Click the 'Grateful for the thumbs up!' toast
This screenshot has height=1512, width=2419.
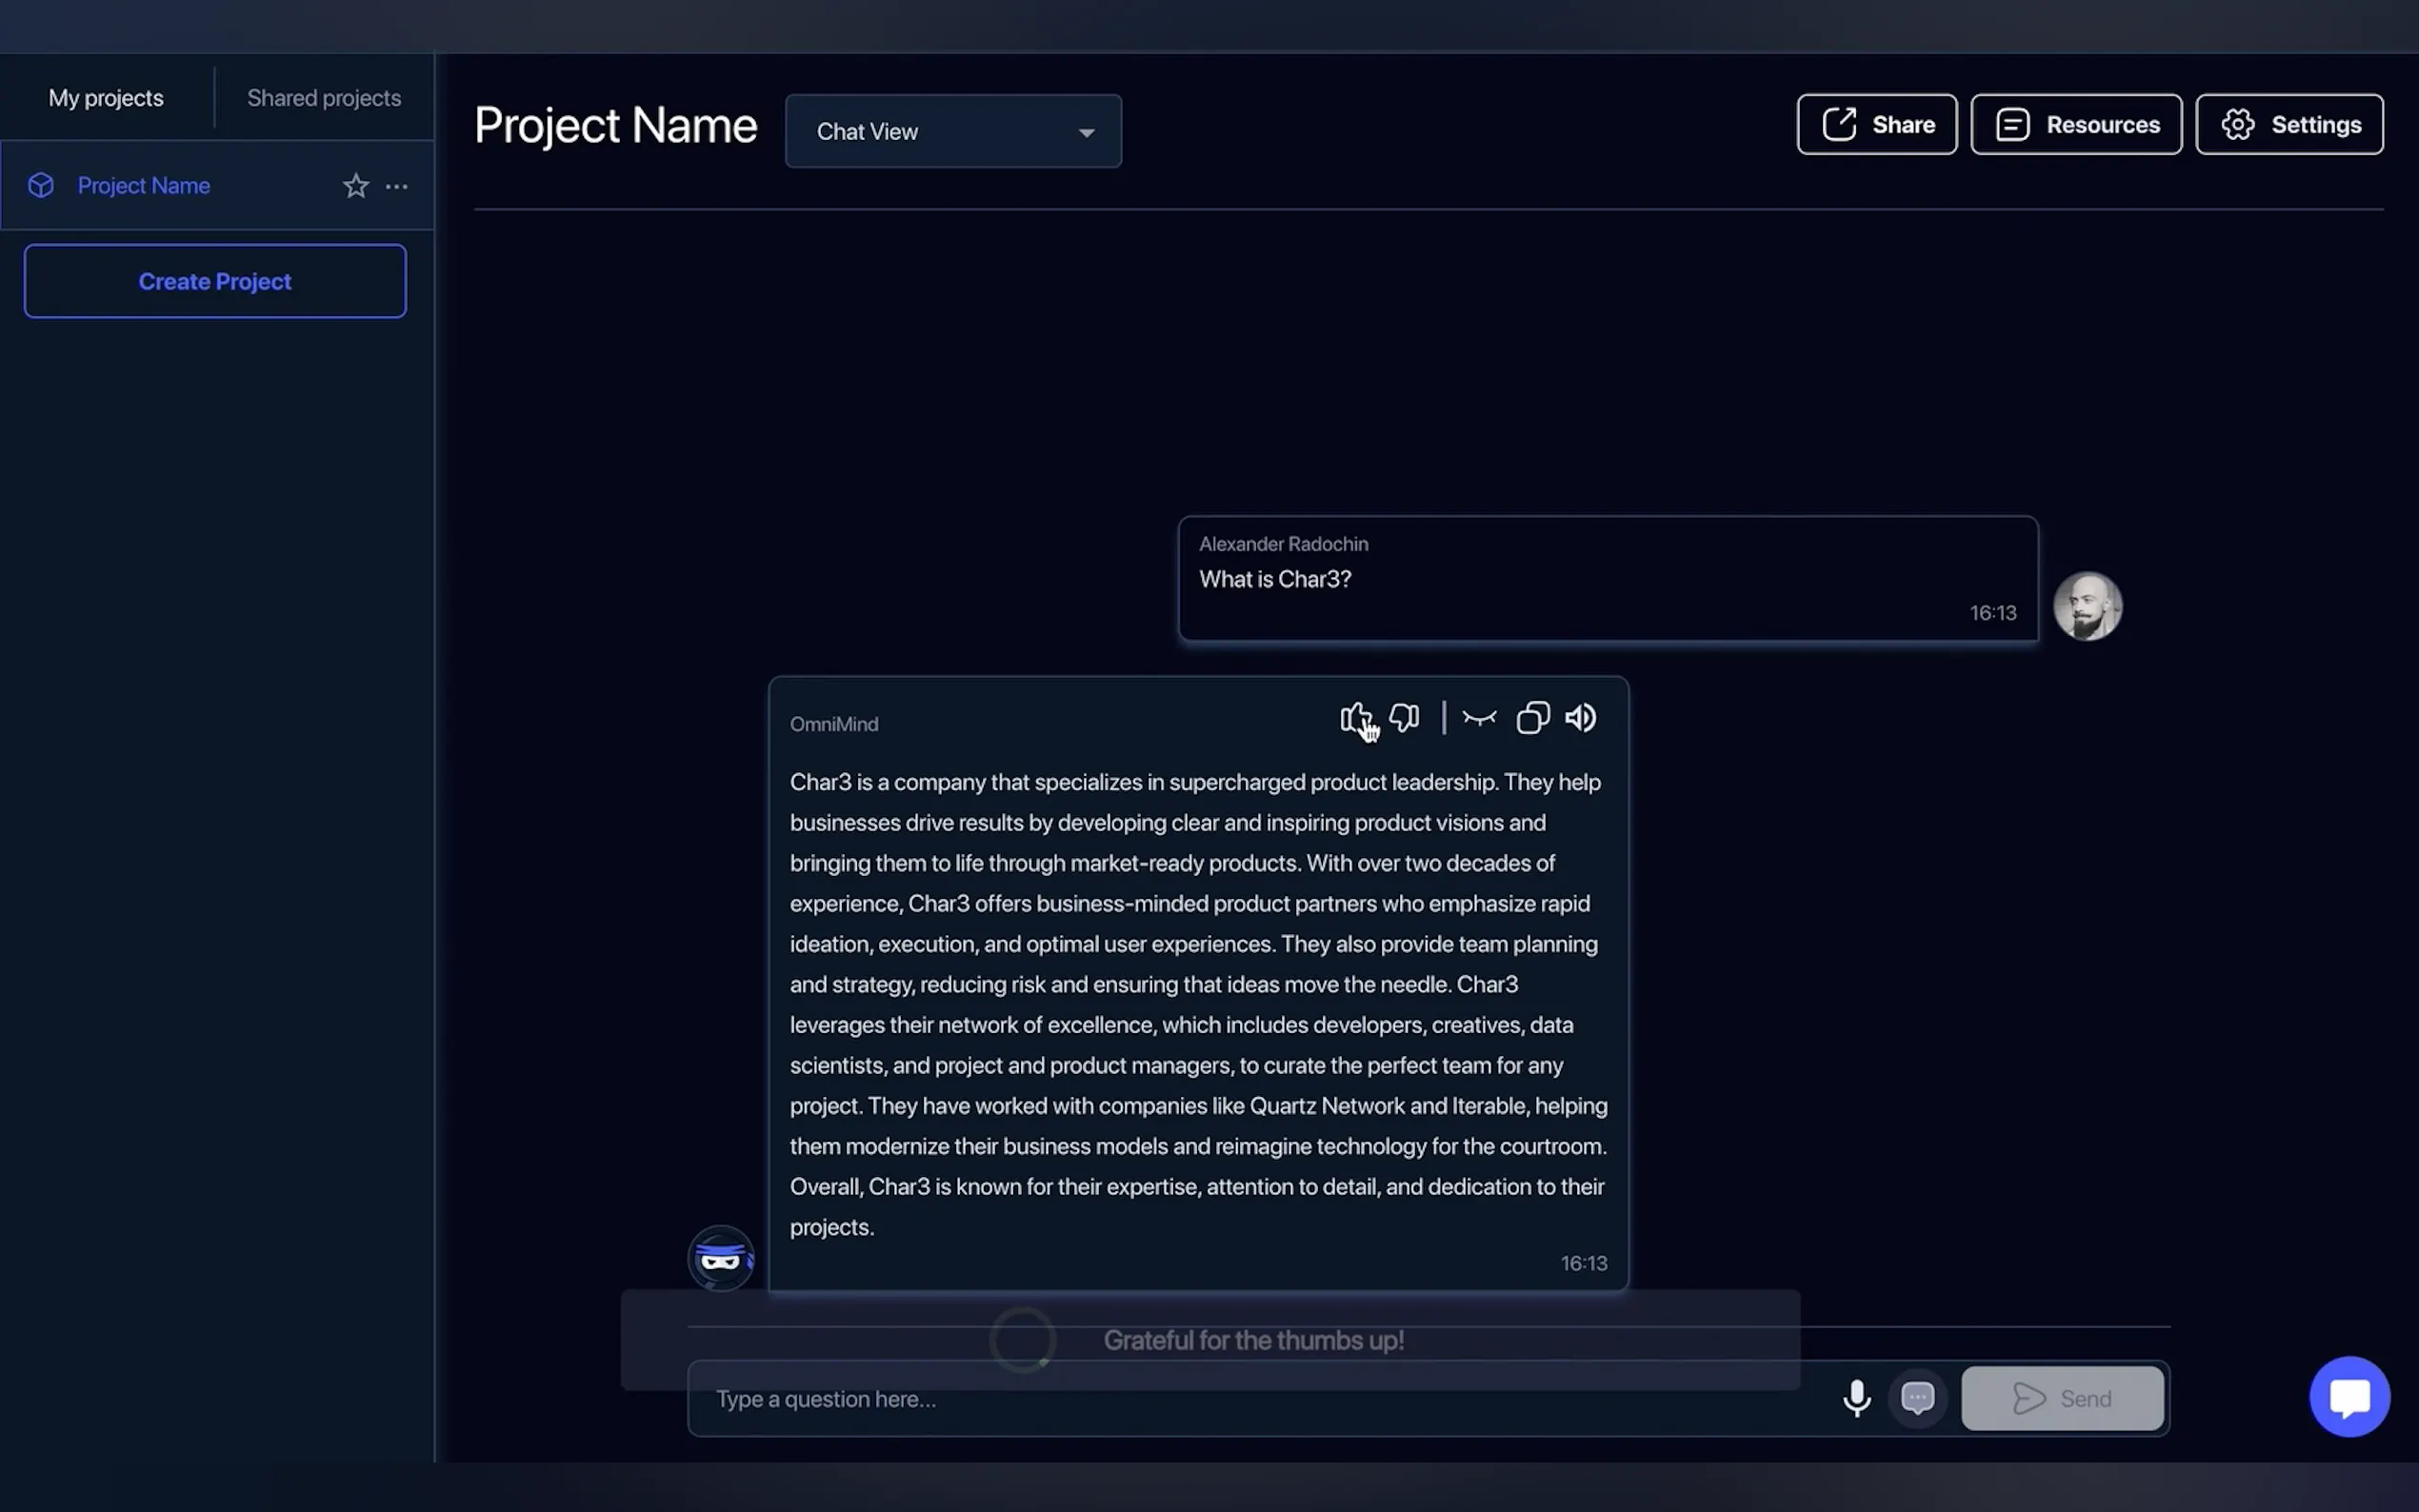[x=1210, y=1340]
